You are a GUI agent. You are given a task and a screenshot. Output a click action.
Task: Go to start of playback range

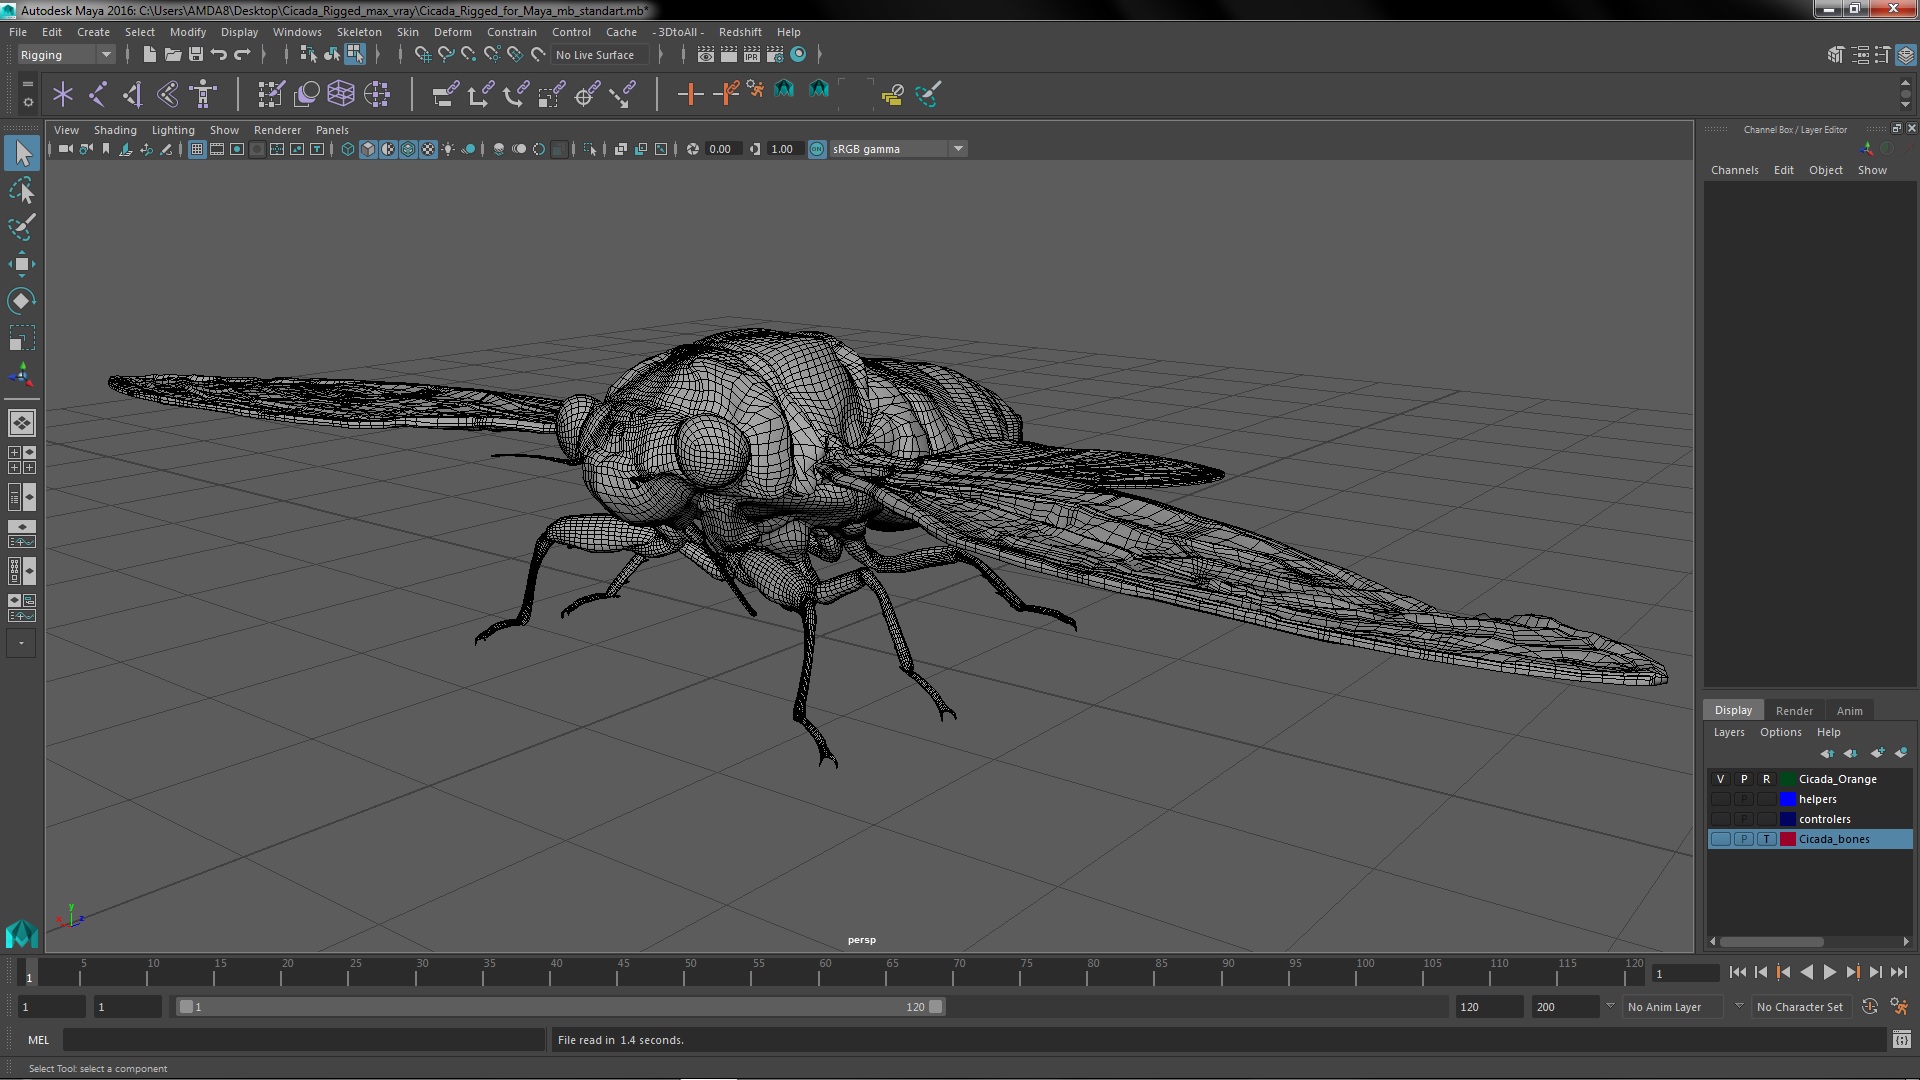(1737, 972)
